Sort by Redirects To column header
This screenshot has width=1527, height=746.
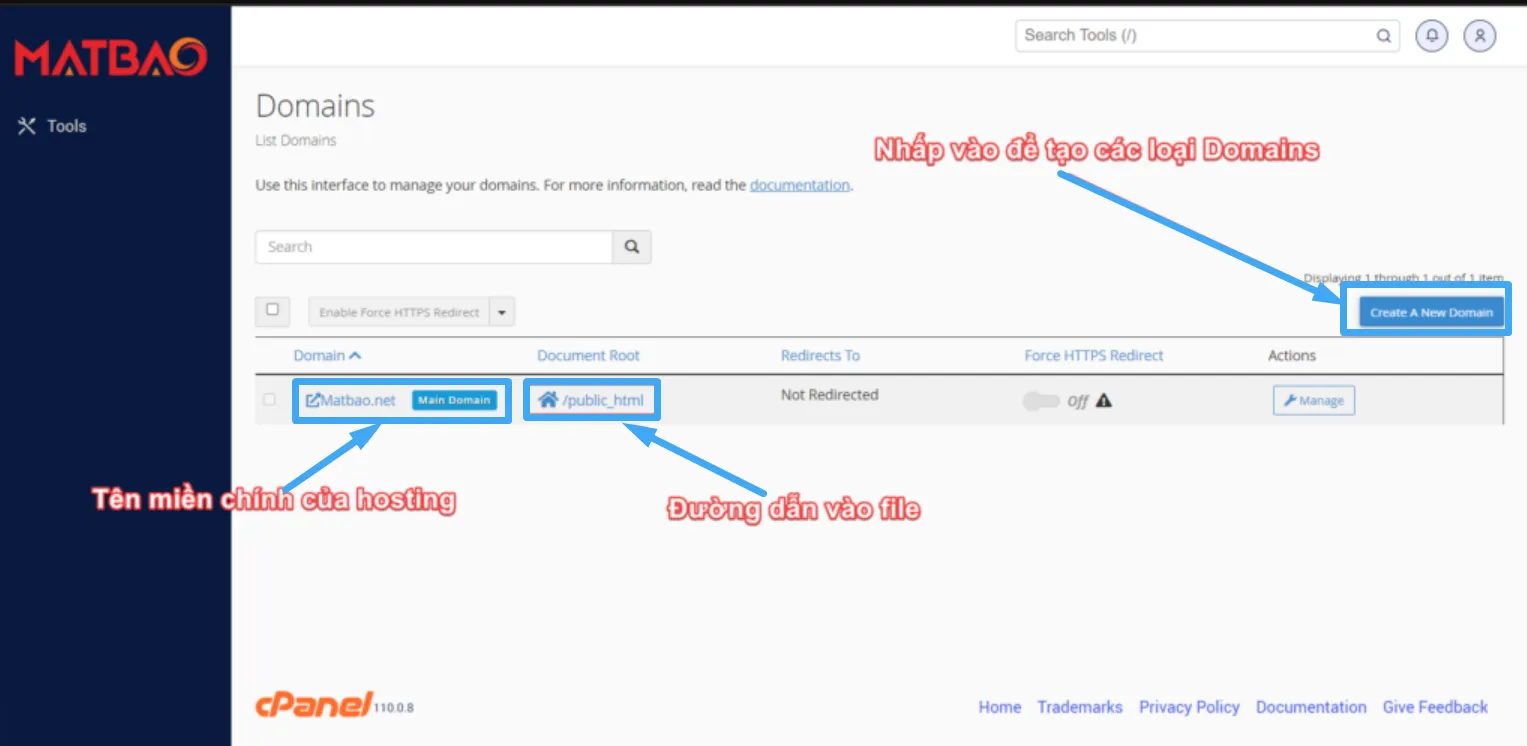coord(820,355)
